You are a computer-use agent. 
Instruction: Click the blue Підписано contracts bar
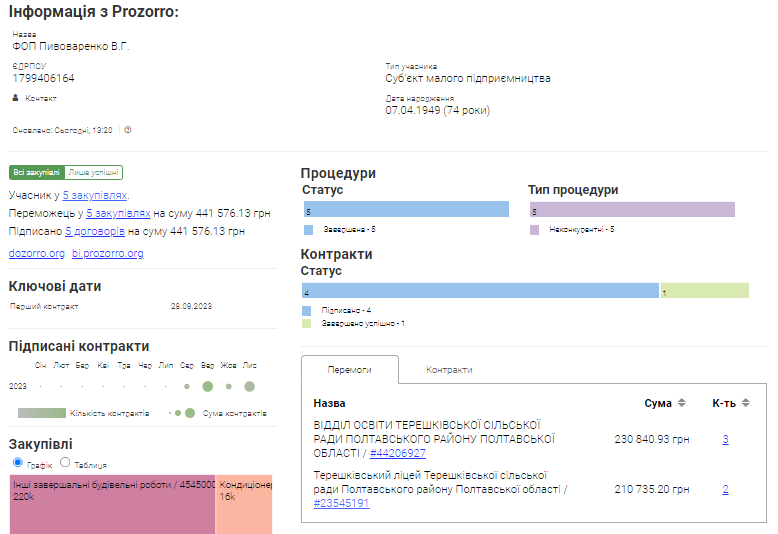[480, 291]
